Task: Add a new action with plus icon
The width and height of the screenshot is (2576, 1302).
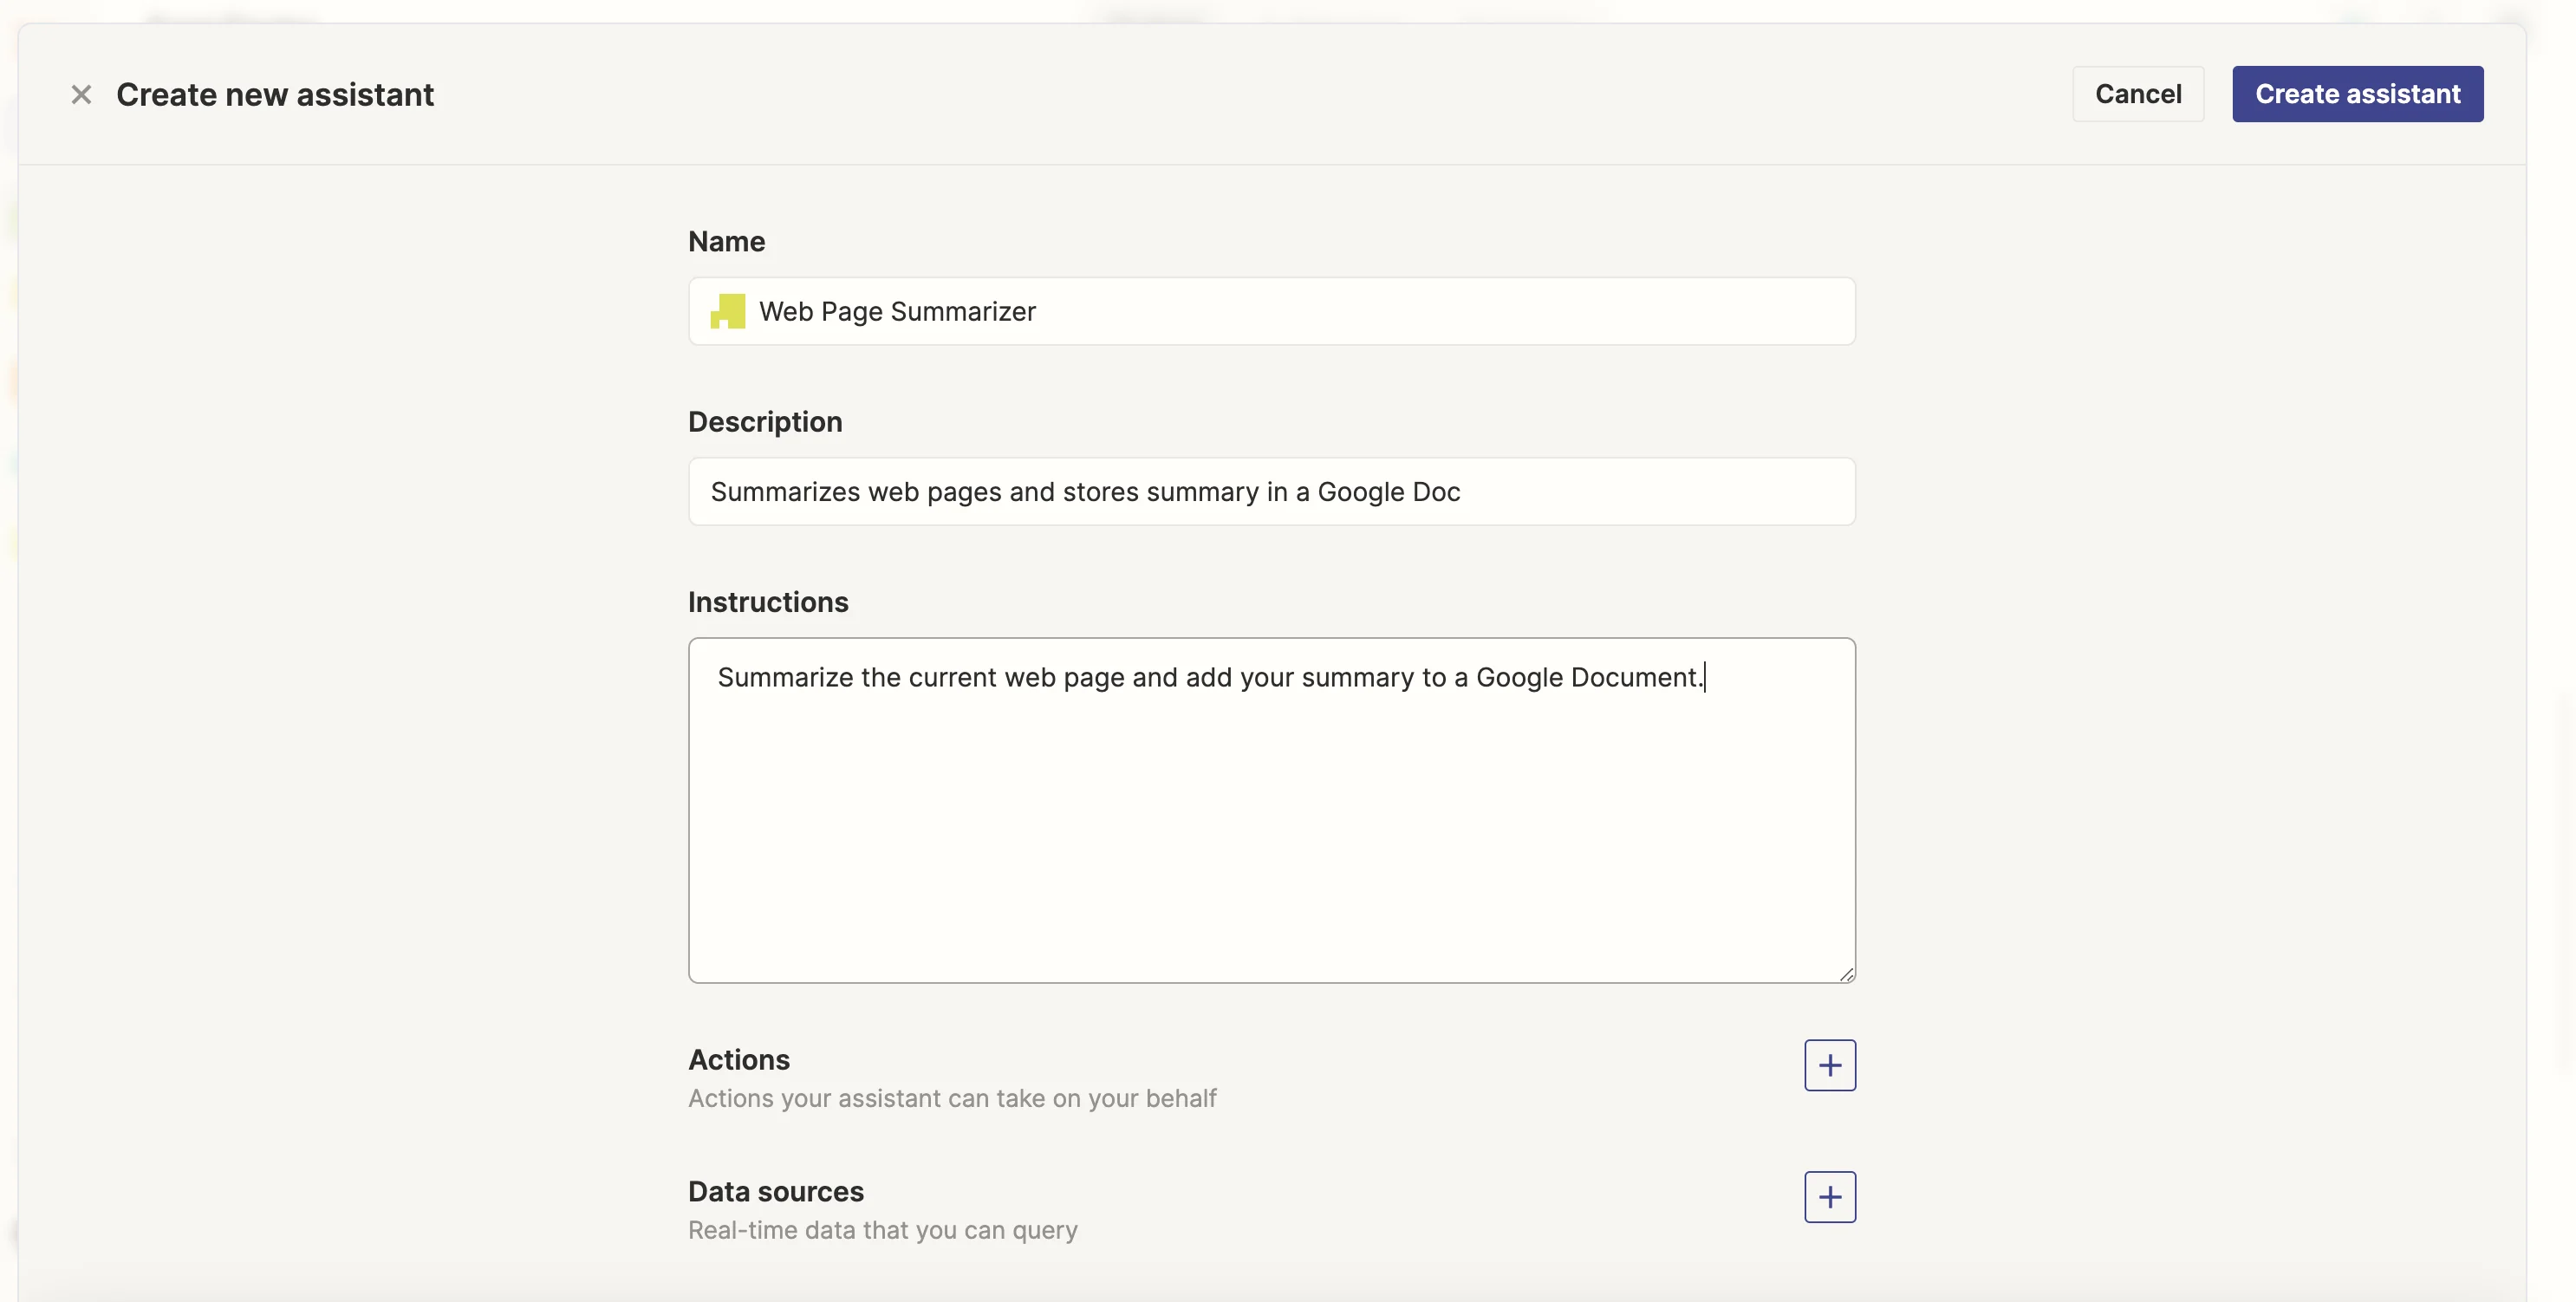Action: pos(1829,1065)
